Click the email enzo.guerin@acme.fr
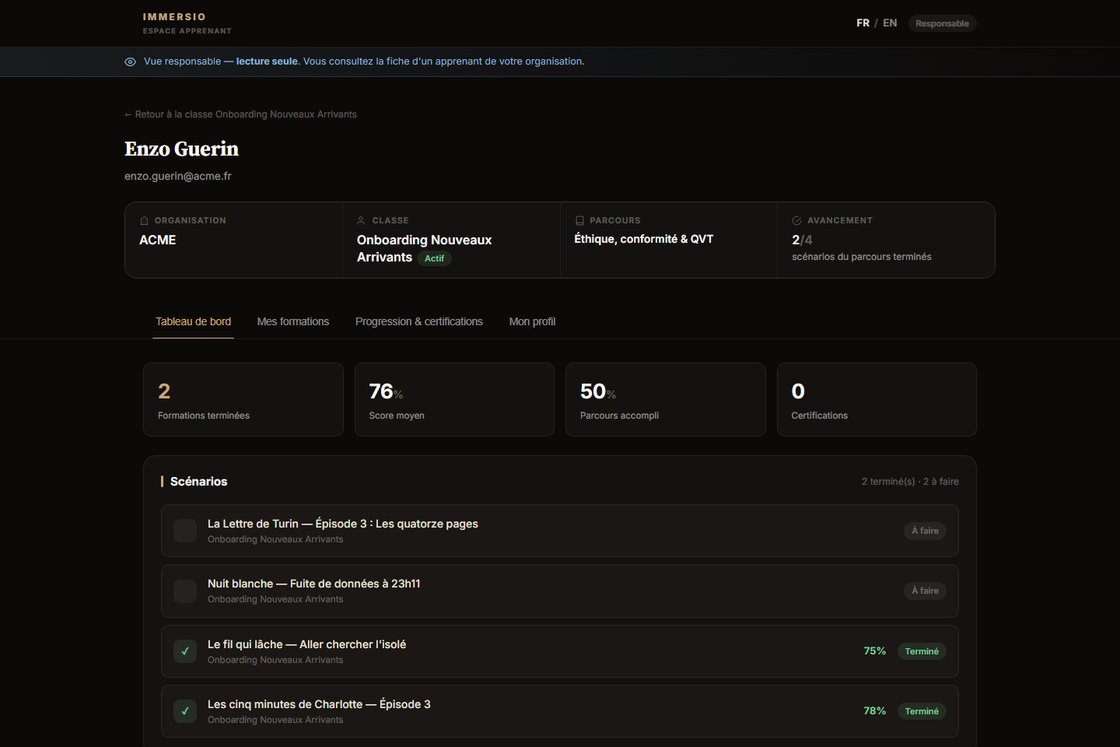The height and width of the screenshot is (747, 1120). [x=178, y=176]
